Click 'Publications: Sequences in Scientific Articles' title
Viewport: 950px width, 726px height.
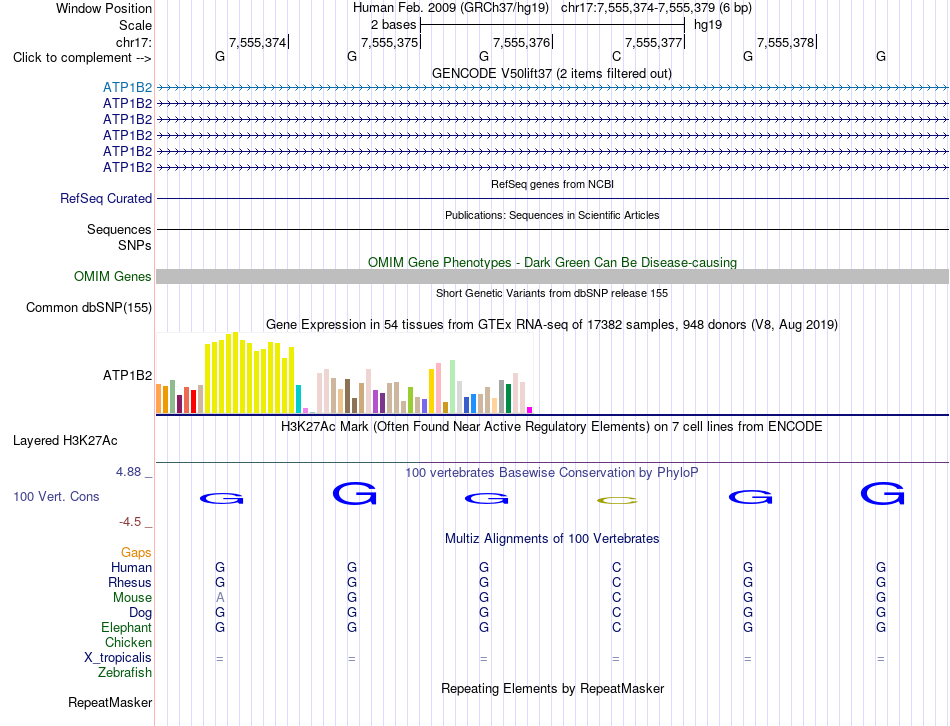[552, 215]
